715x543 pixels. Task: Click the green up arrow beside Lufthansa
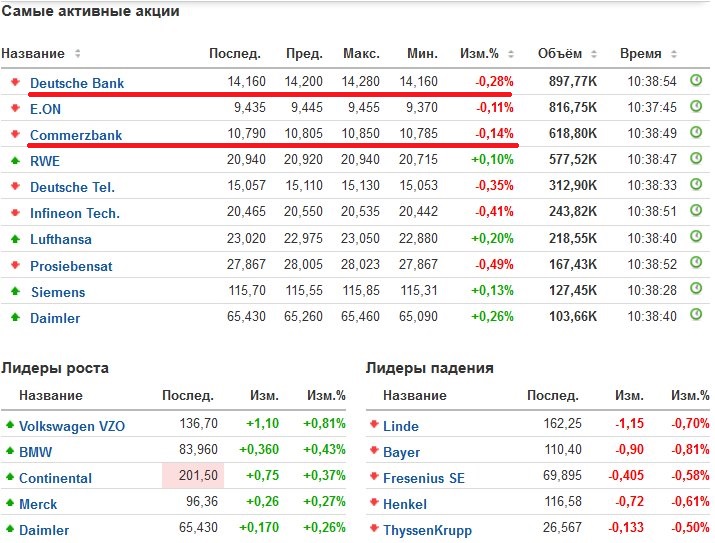(x=15, y=239)
